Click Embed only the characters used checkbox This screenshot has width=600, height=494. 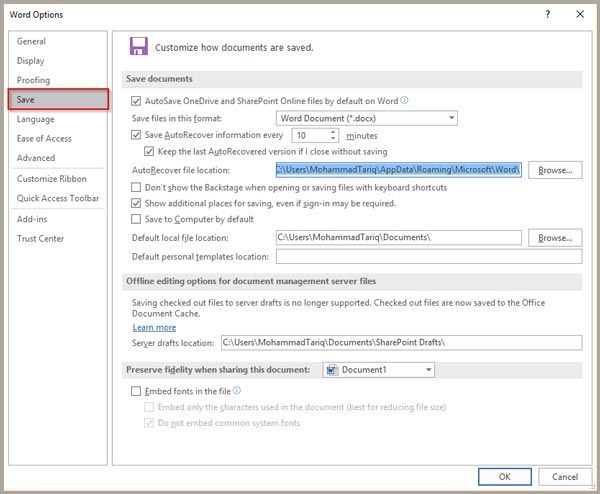click(149, 407)
